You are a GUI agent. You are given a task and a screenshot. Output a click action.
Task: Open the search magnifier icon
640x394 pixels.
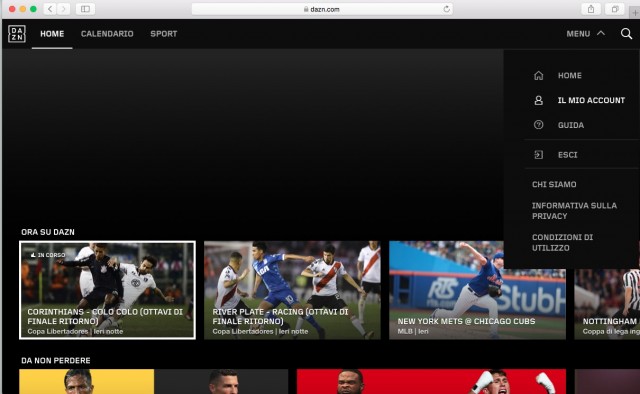[627, 33]
